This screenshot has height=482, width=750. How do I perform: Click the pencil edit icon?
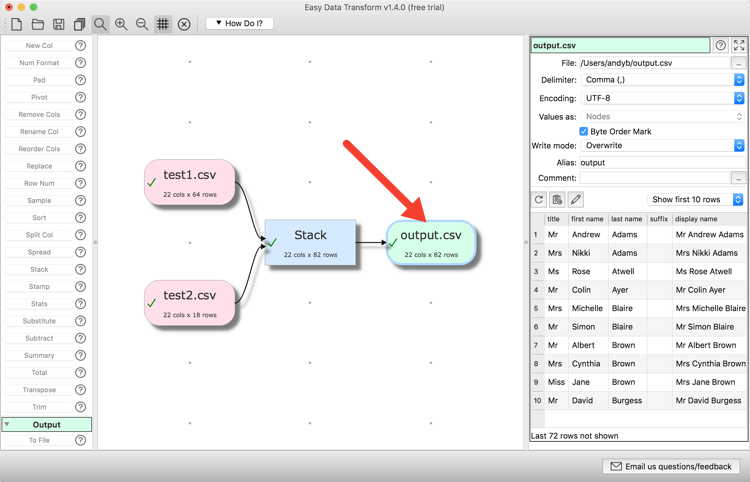576,200
